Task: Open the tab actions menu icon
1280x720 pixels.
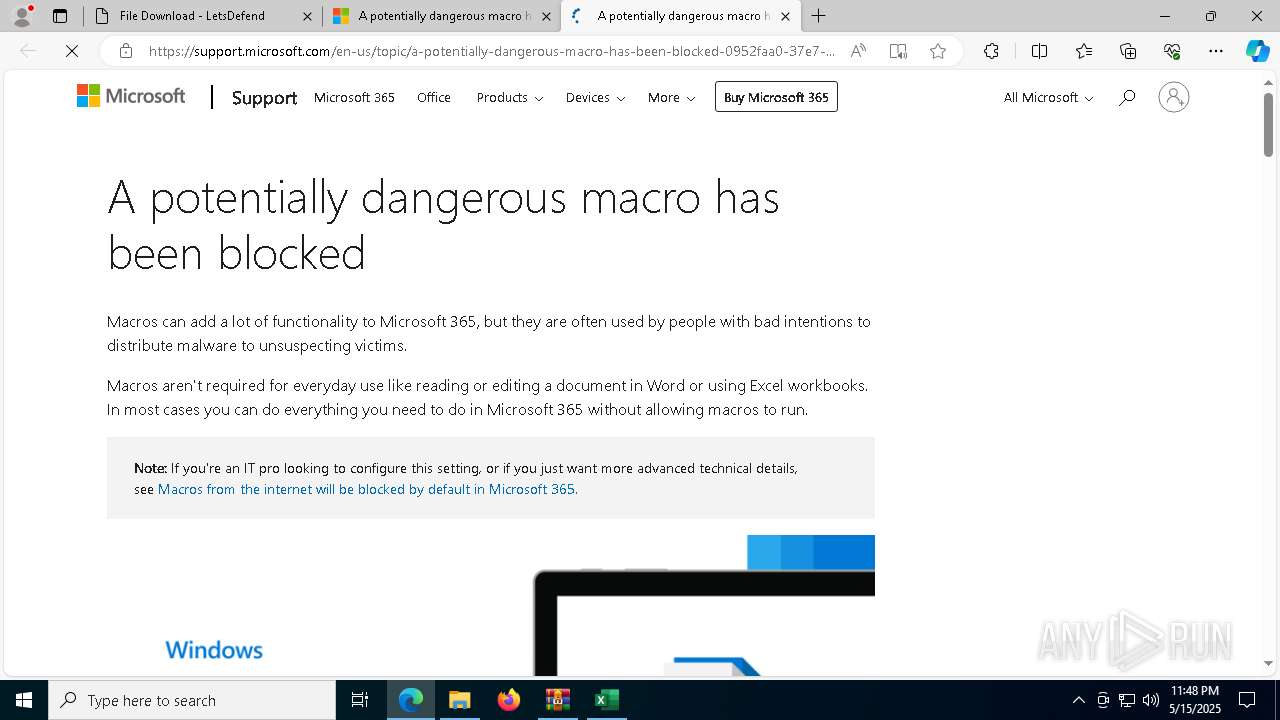Action: coord(60,16)
